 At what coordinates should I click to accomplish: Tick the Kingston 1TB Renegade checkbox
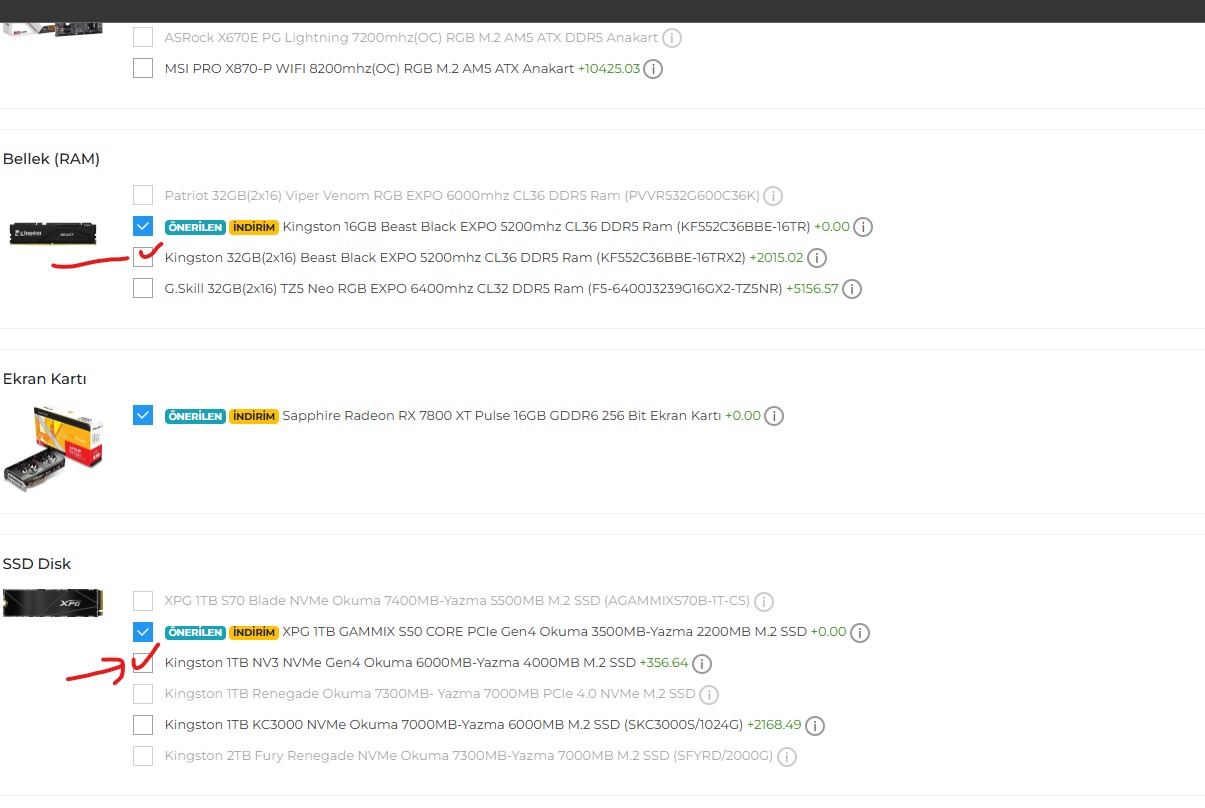point(143,693)
